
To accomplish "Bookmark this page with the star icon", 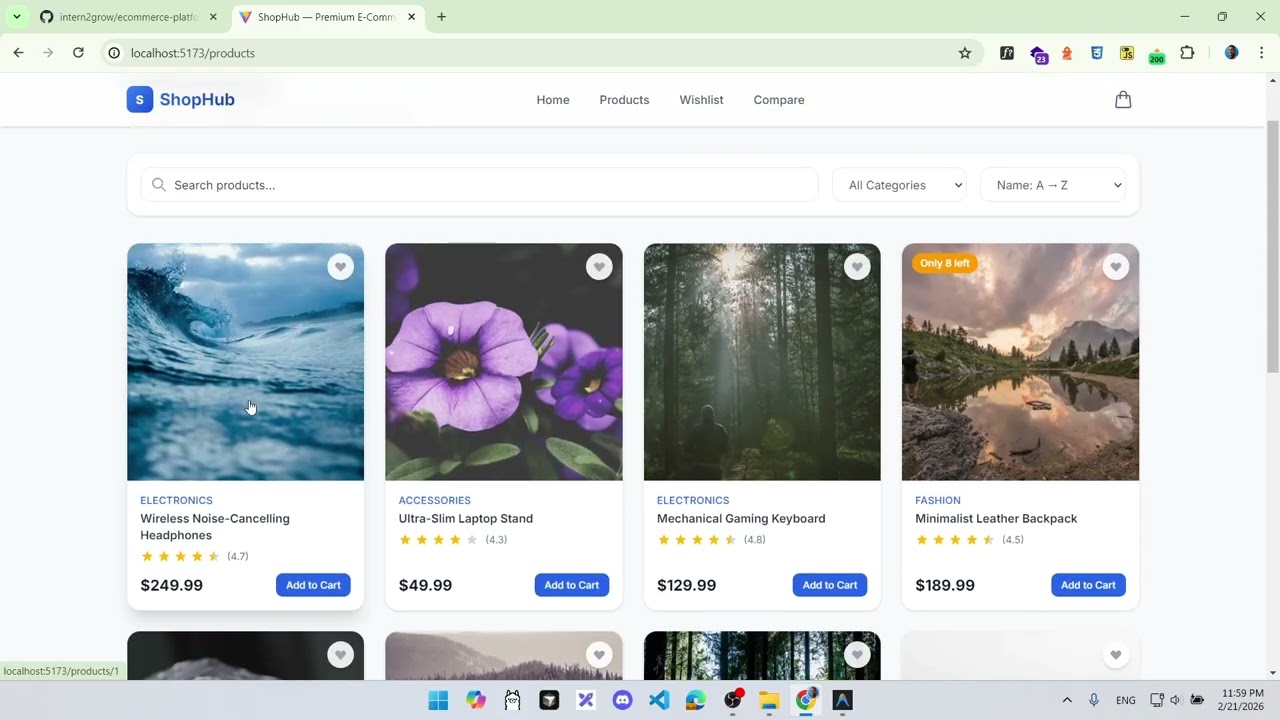I will coord(965,53).
